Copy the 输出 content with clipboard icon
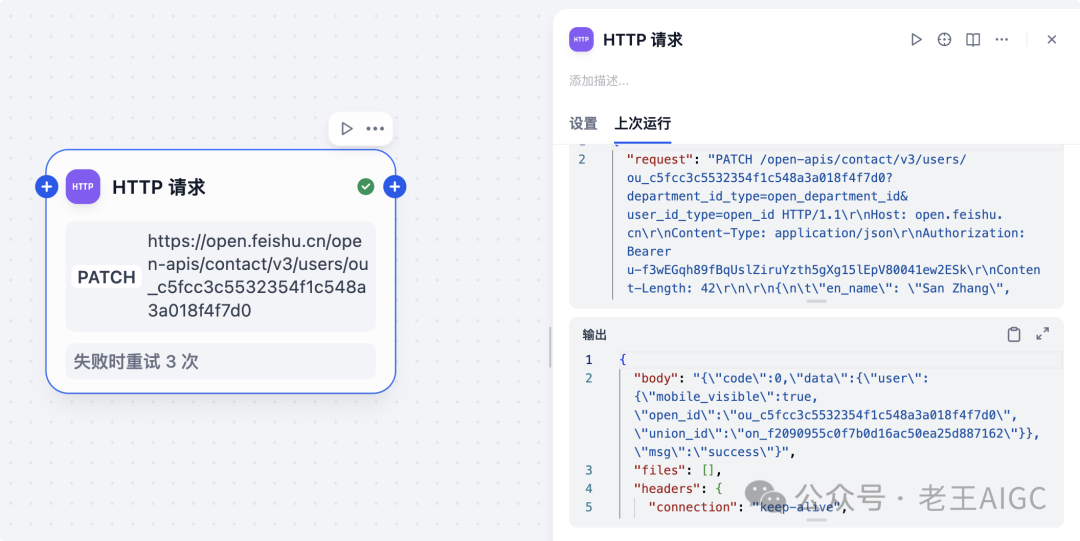The width and height of the screenshot is (1080, 541). (x=1014, y=334)
